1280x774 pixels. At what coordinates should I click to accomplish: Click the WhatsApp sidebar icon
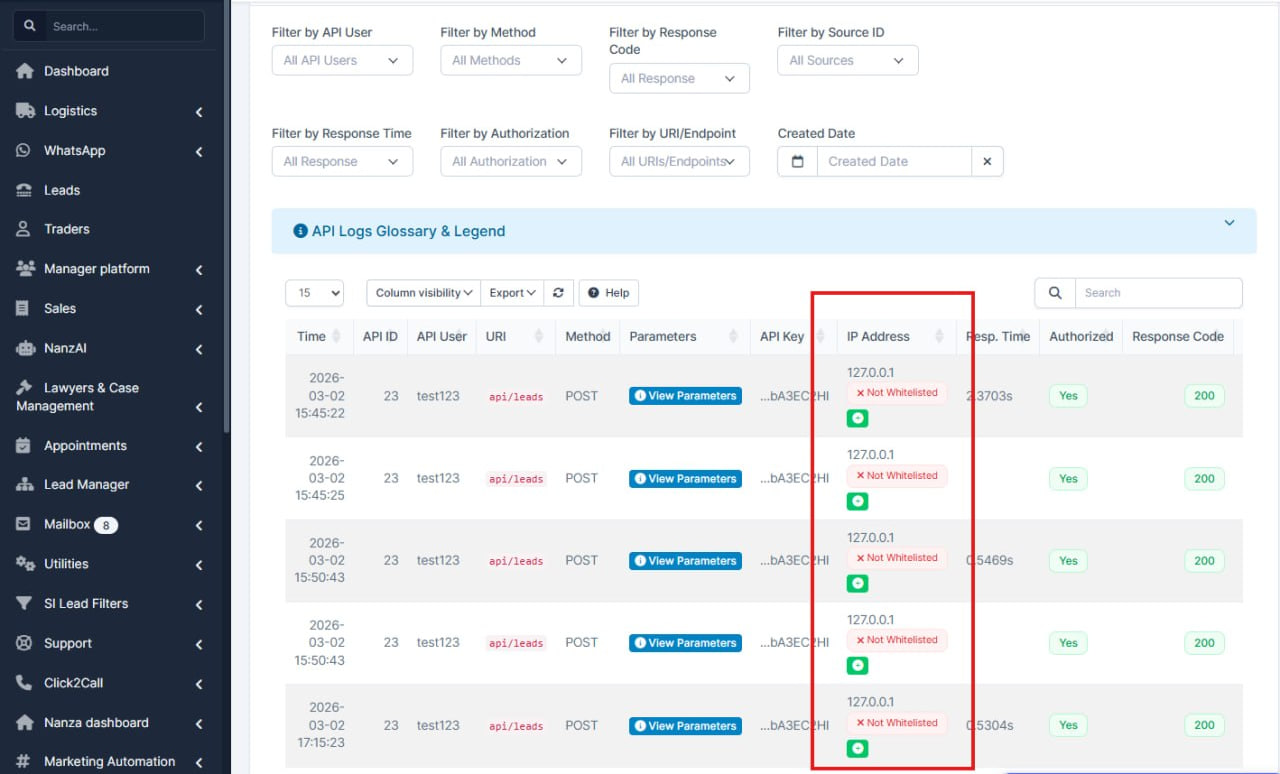pos(24,150)
